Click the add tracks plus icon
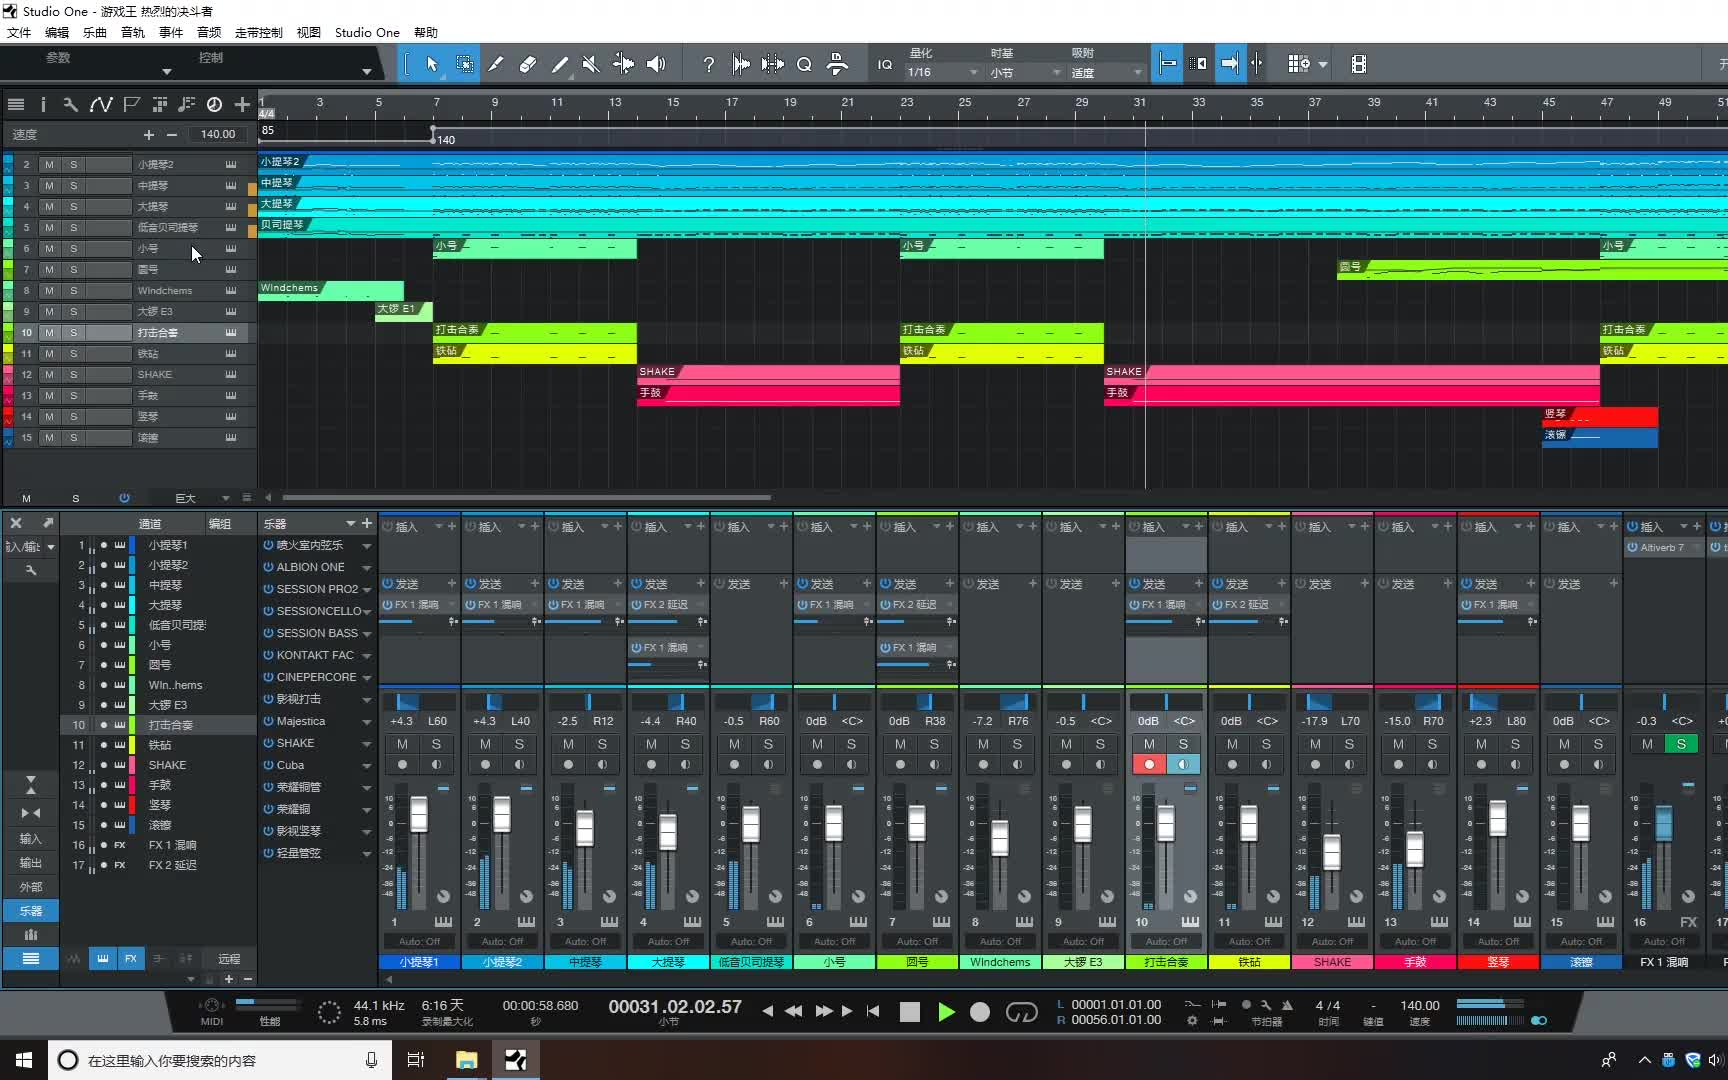This screenshot has height=1080, width=1728. 242,104
